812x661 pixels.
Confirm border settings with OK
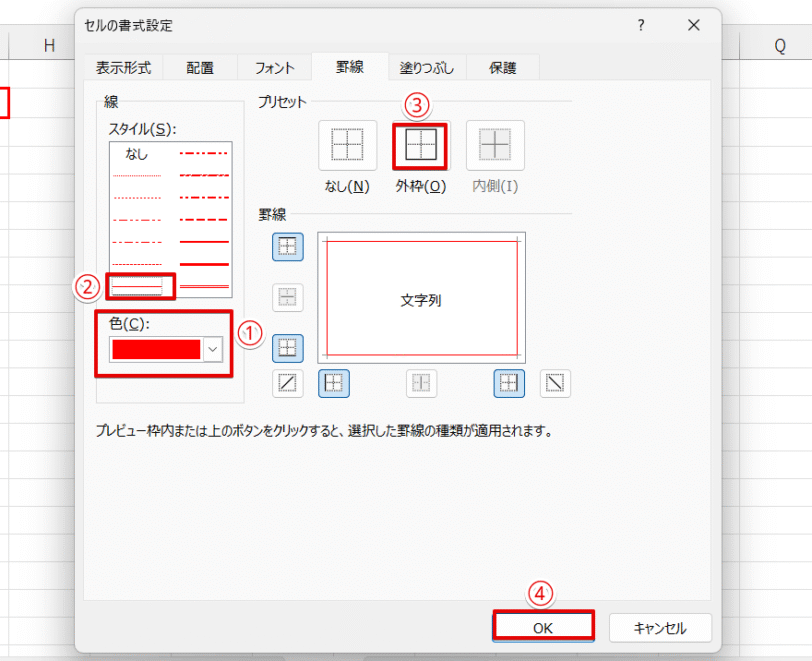coord(543,628)
